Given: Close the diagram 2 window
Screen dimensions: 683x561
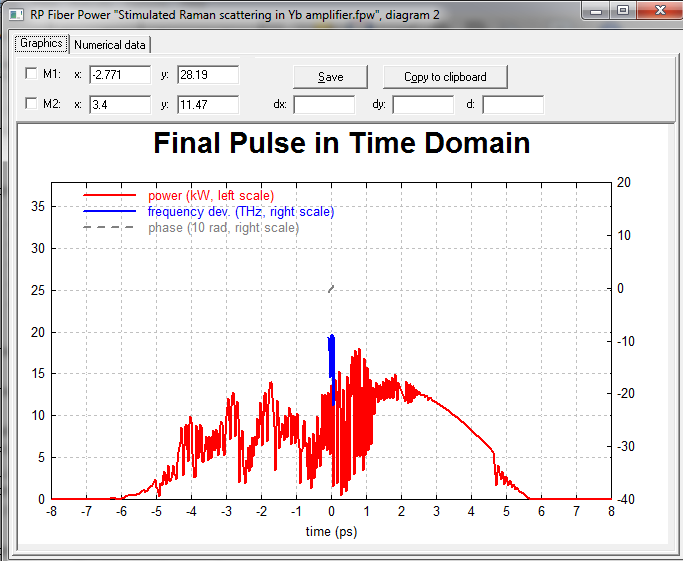Looking at the screenshot, I should point(660,10).
